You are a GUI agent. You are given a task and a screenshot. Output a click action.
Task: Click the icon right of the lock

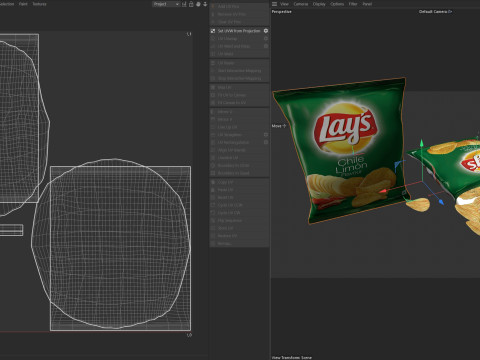(x=198, y=4)
